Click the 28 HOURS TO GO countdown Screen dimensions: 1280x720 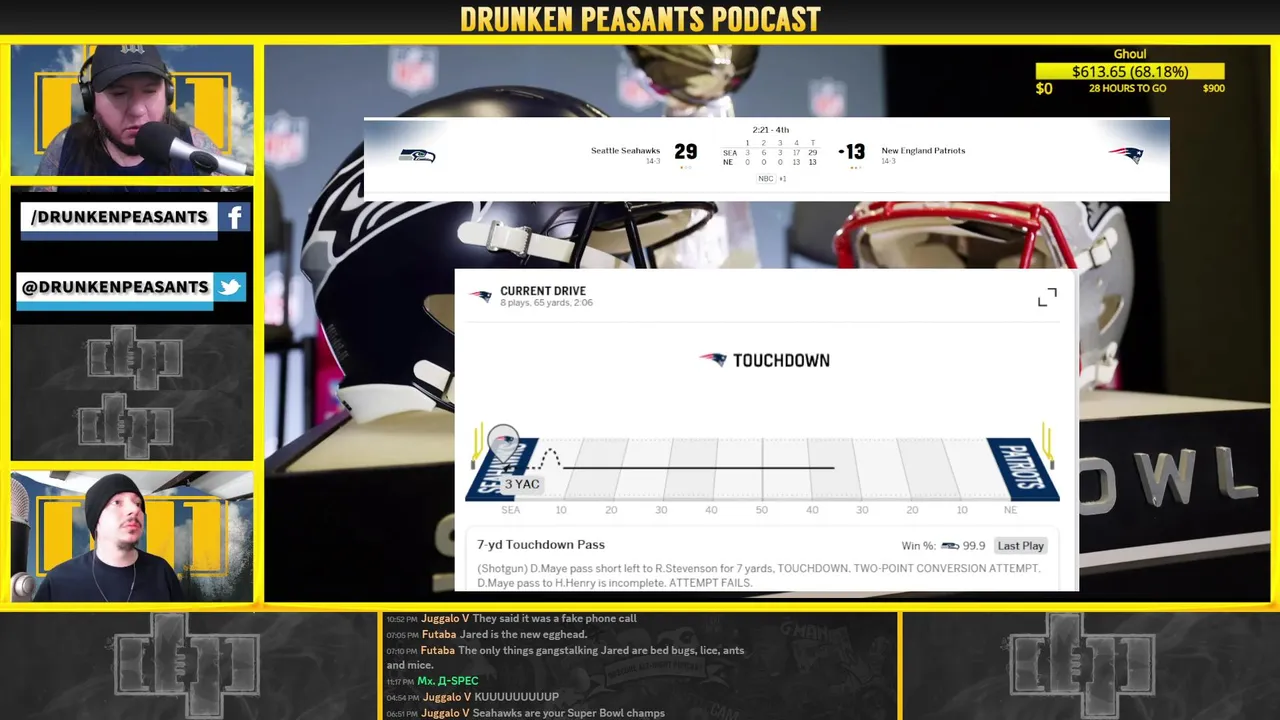[1127, 89]
